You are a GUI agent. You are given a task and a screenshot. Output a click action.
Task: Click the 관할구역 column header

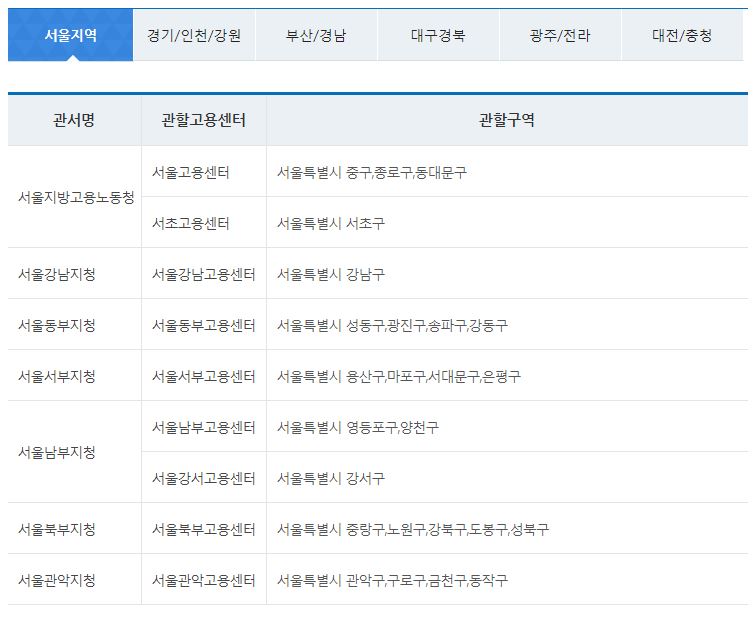[507, 120]
